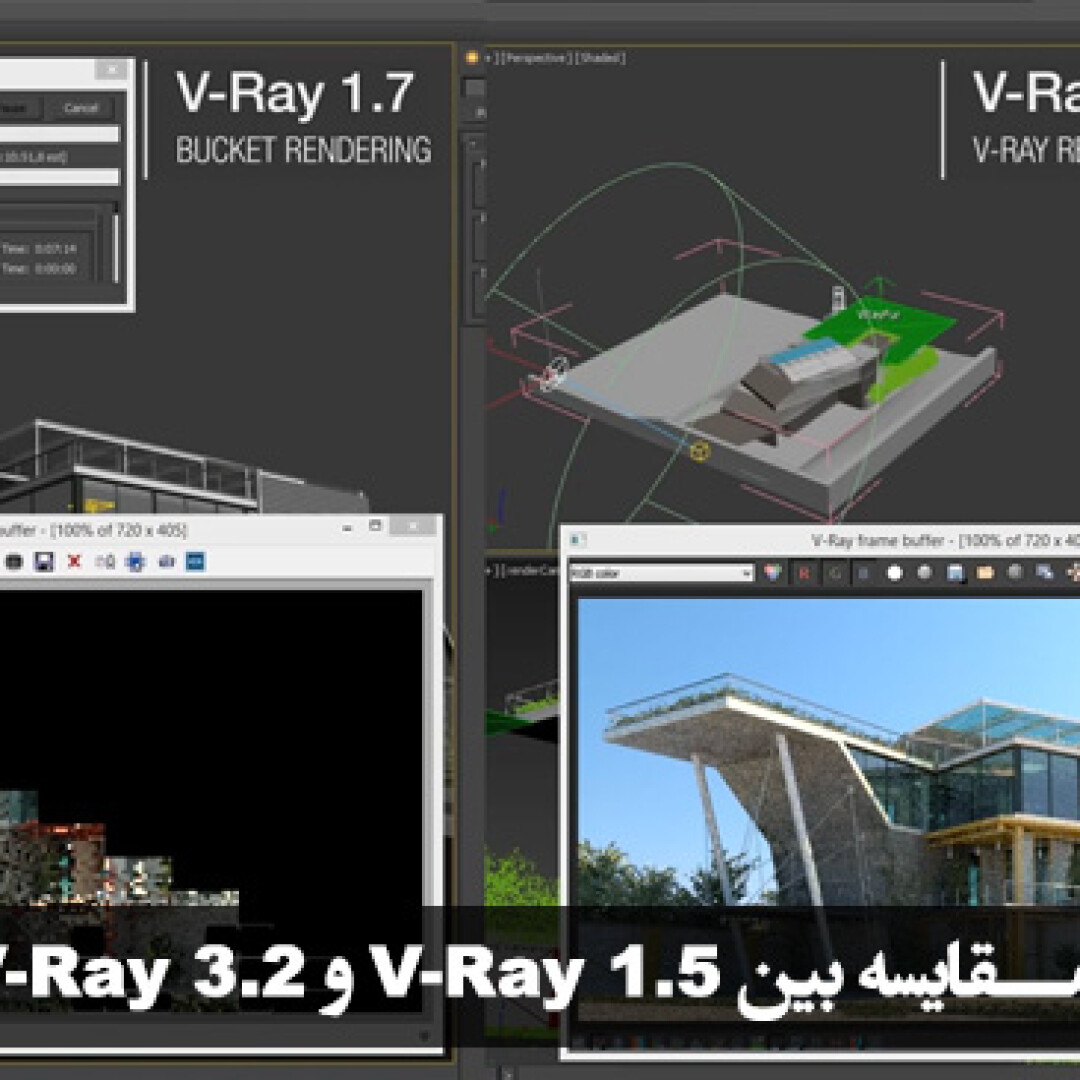Save rendered image in right frame buffer
Image resolution: width=1080 pixels, height=1080 pixels.
(955, 573)
